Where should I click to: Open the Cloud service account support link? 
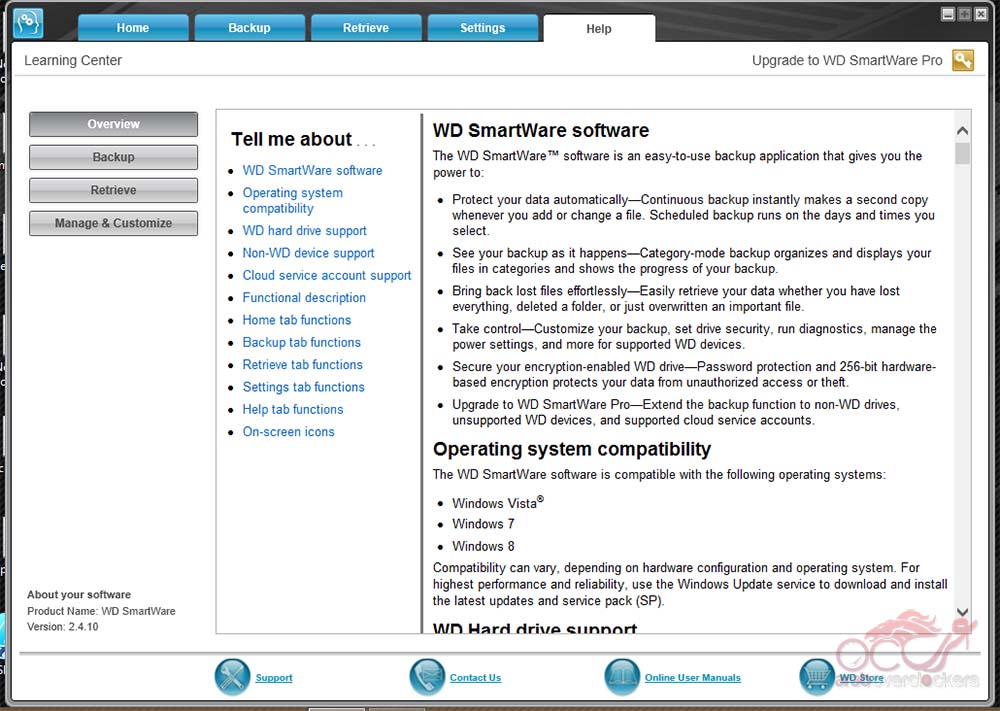pos(326,275)
